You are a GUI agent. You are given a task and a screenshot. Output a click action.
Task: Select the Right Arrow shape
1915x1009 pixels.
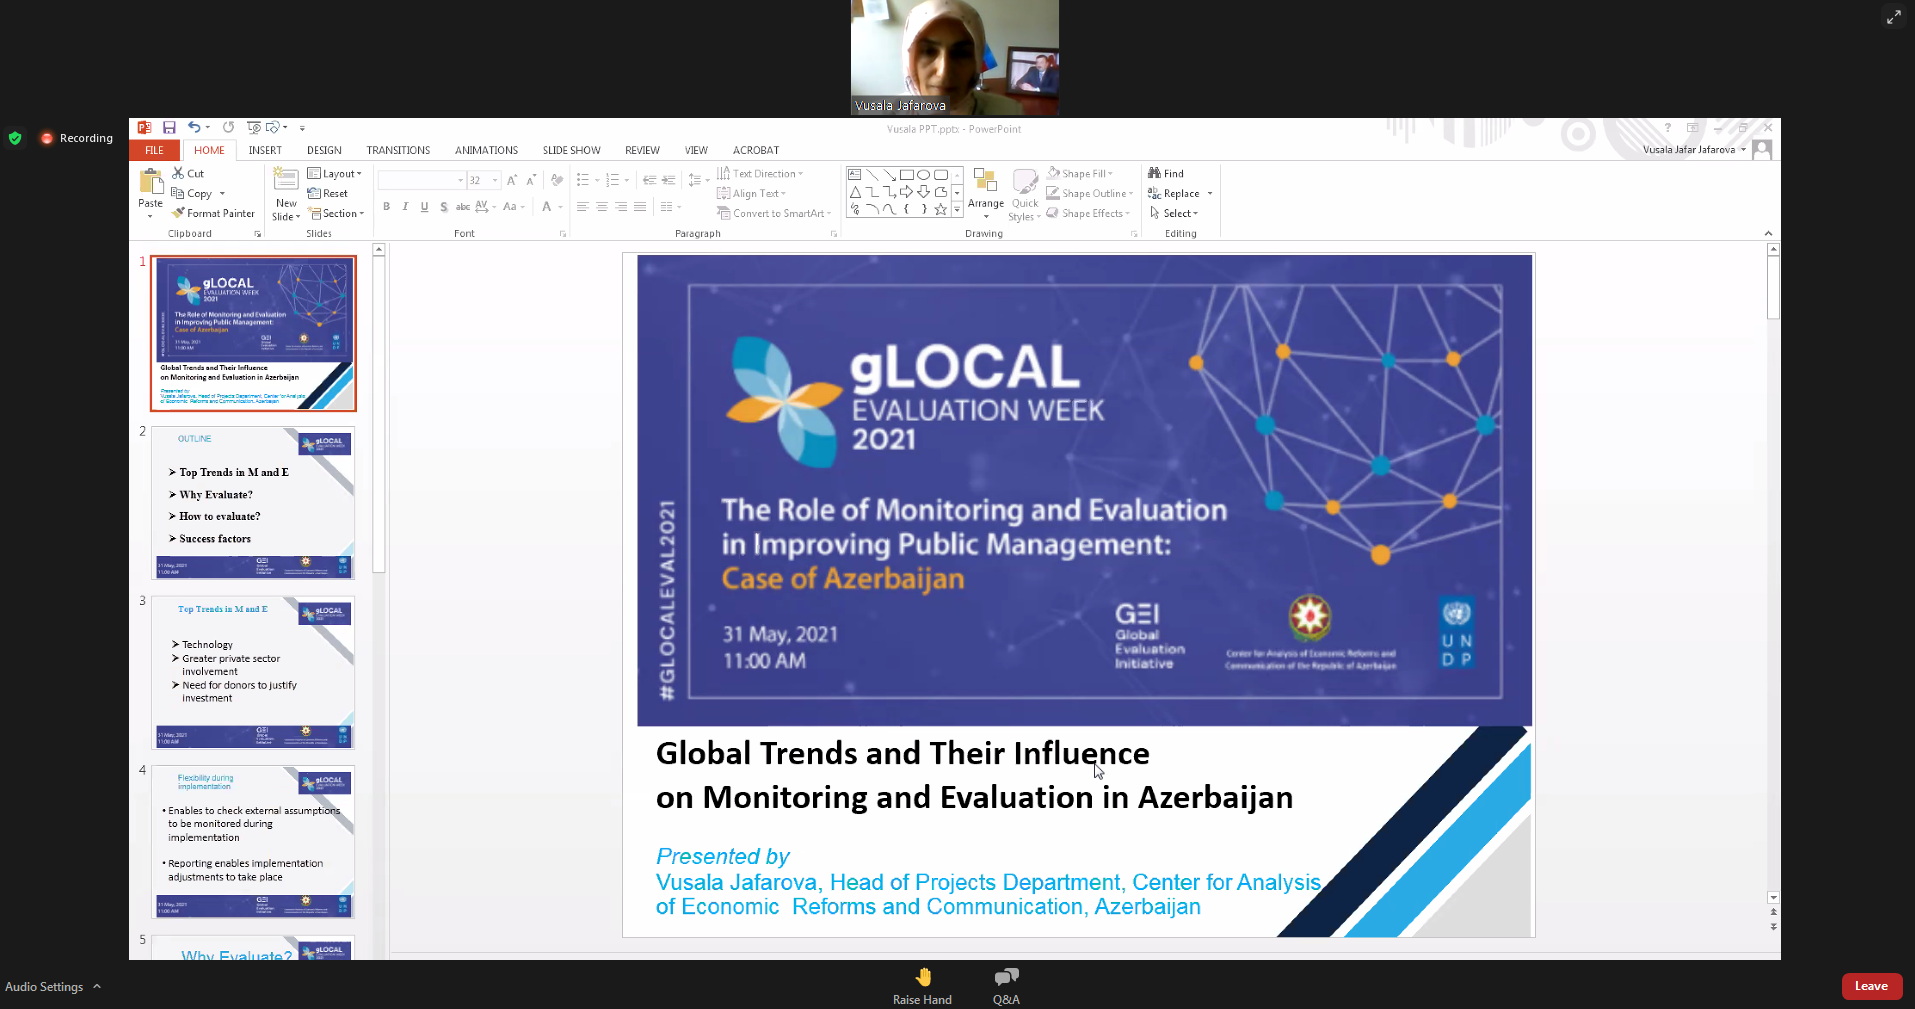906,192
